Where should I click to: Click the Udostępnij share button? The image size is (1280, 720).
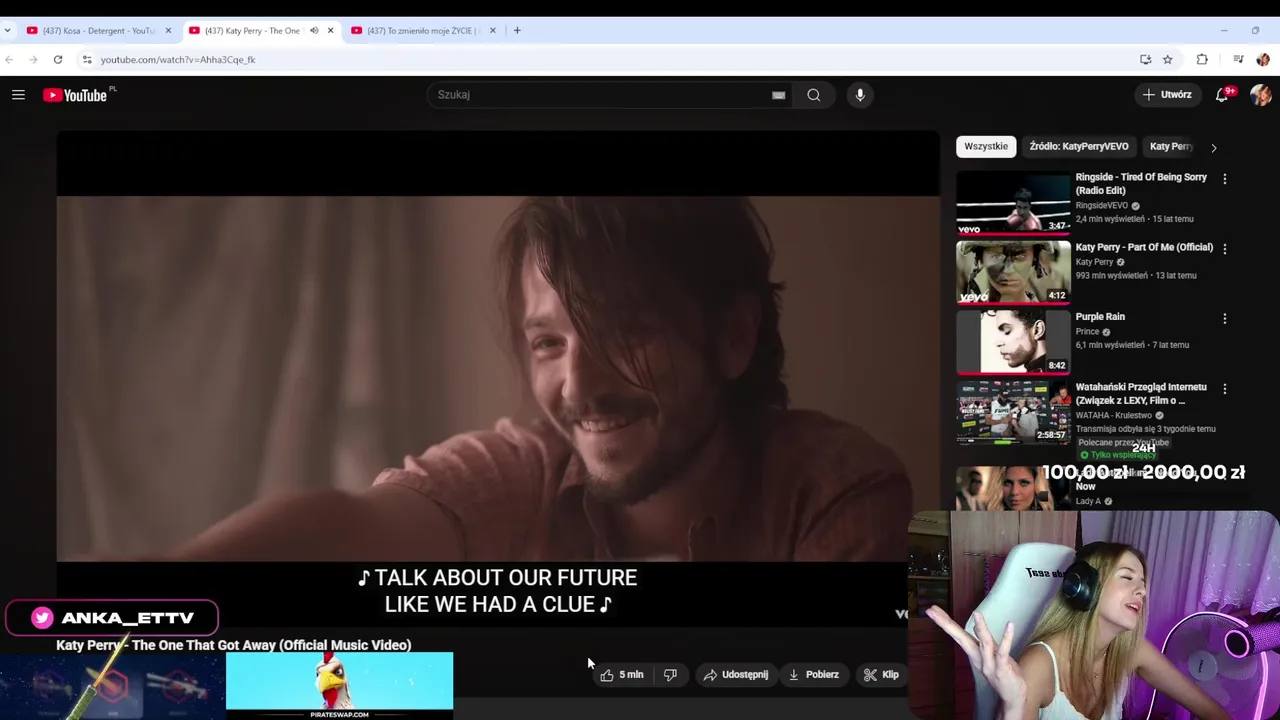point(735,675)
